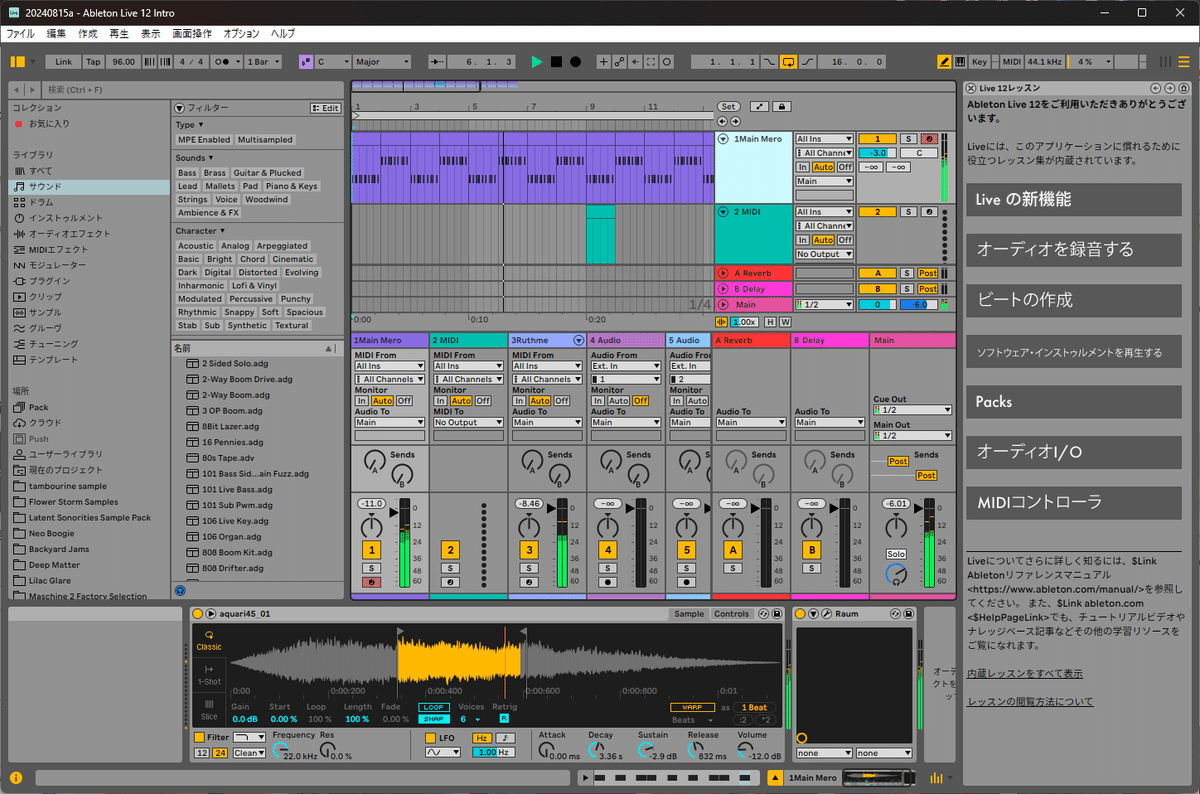Image resolution: width=1200 pixels, height=794 pixels.
Task: Click the 内蔵レッスンをすべて表示 link
Action: click(1025, 674)
